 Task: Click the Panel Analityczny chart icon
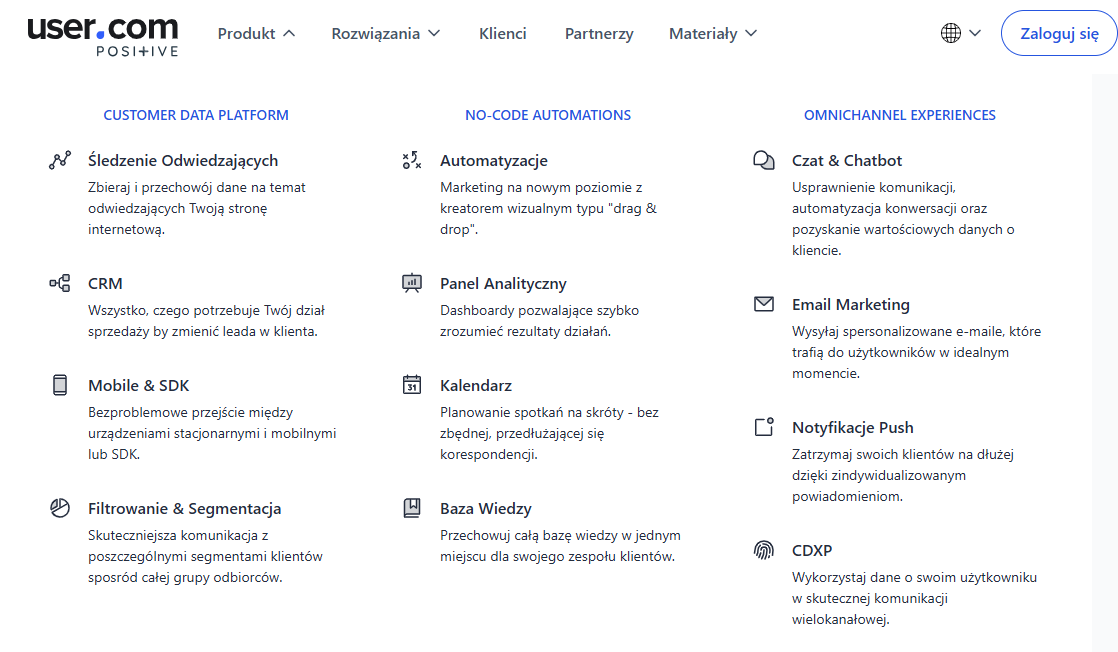[411, 283]
